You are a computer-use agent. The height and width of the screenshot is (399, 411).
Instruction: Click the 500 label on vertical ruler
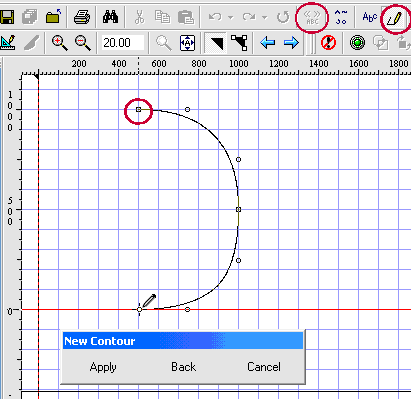coord(10,211)
